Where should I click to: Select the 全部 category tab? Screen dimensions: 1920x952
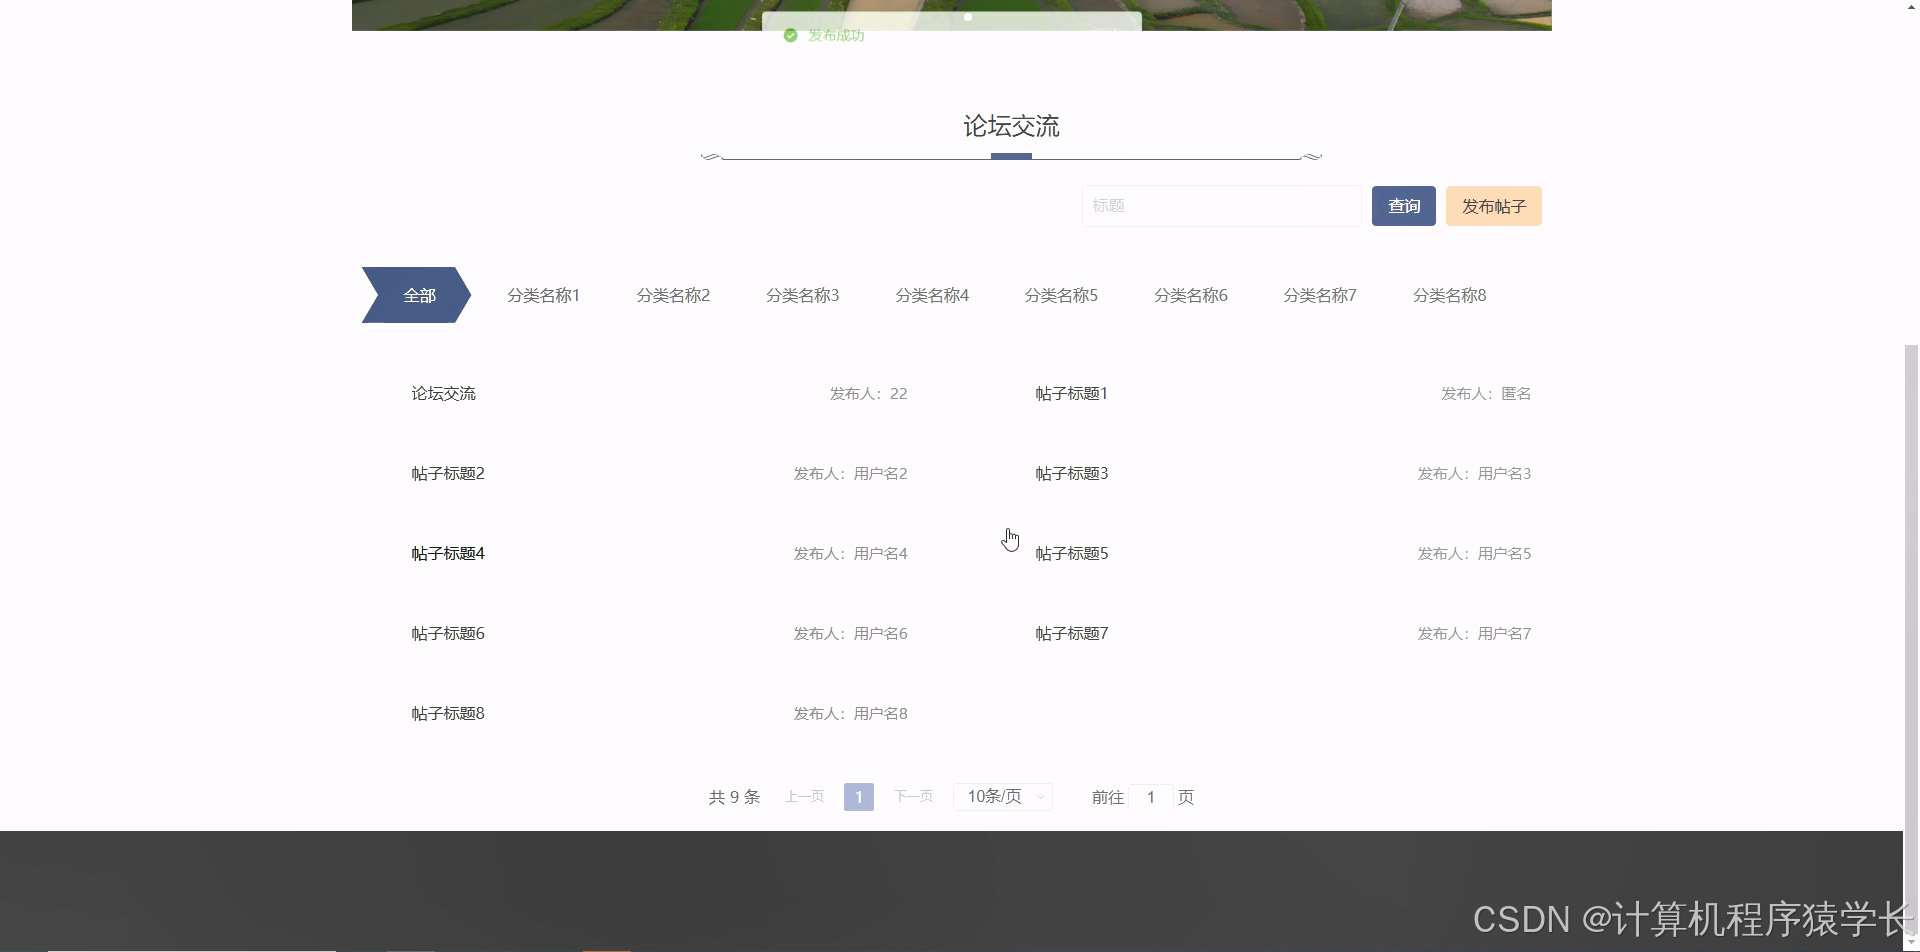click(416, 295)
